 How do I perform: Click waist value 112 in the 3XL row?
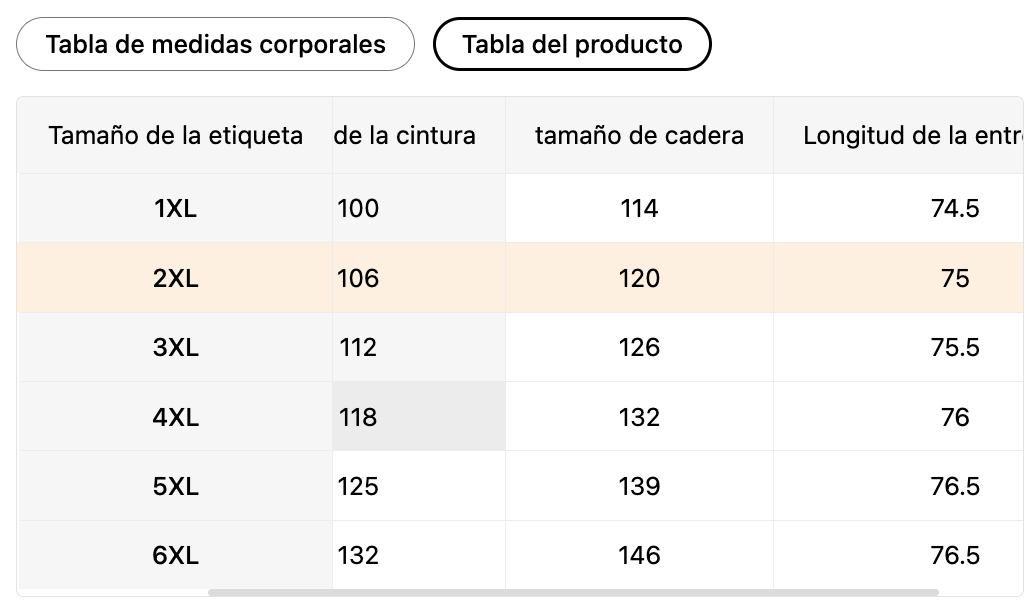(358, 347)
